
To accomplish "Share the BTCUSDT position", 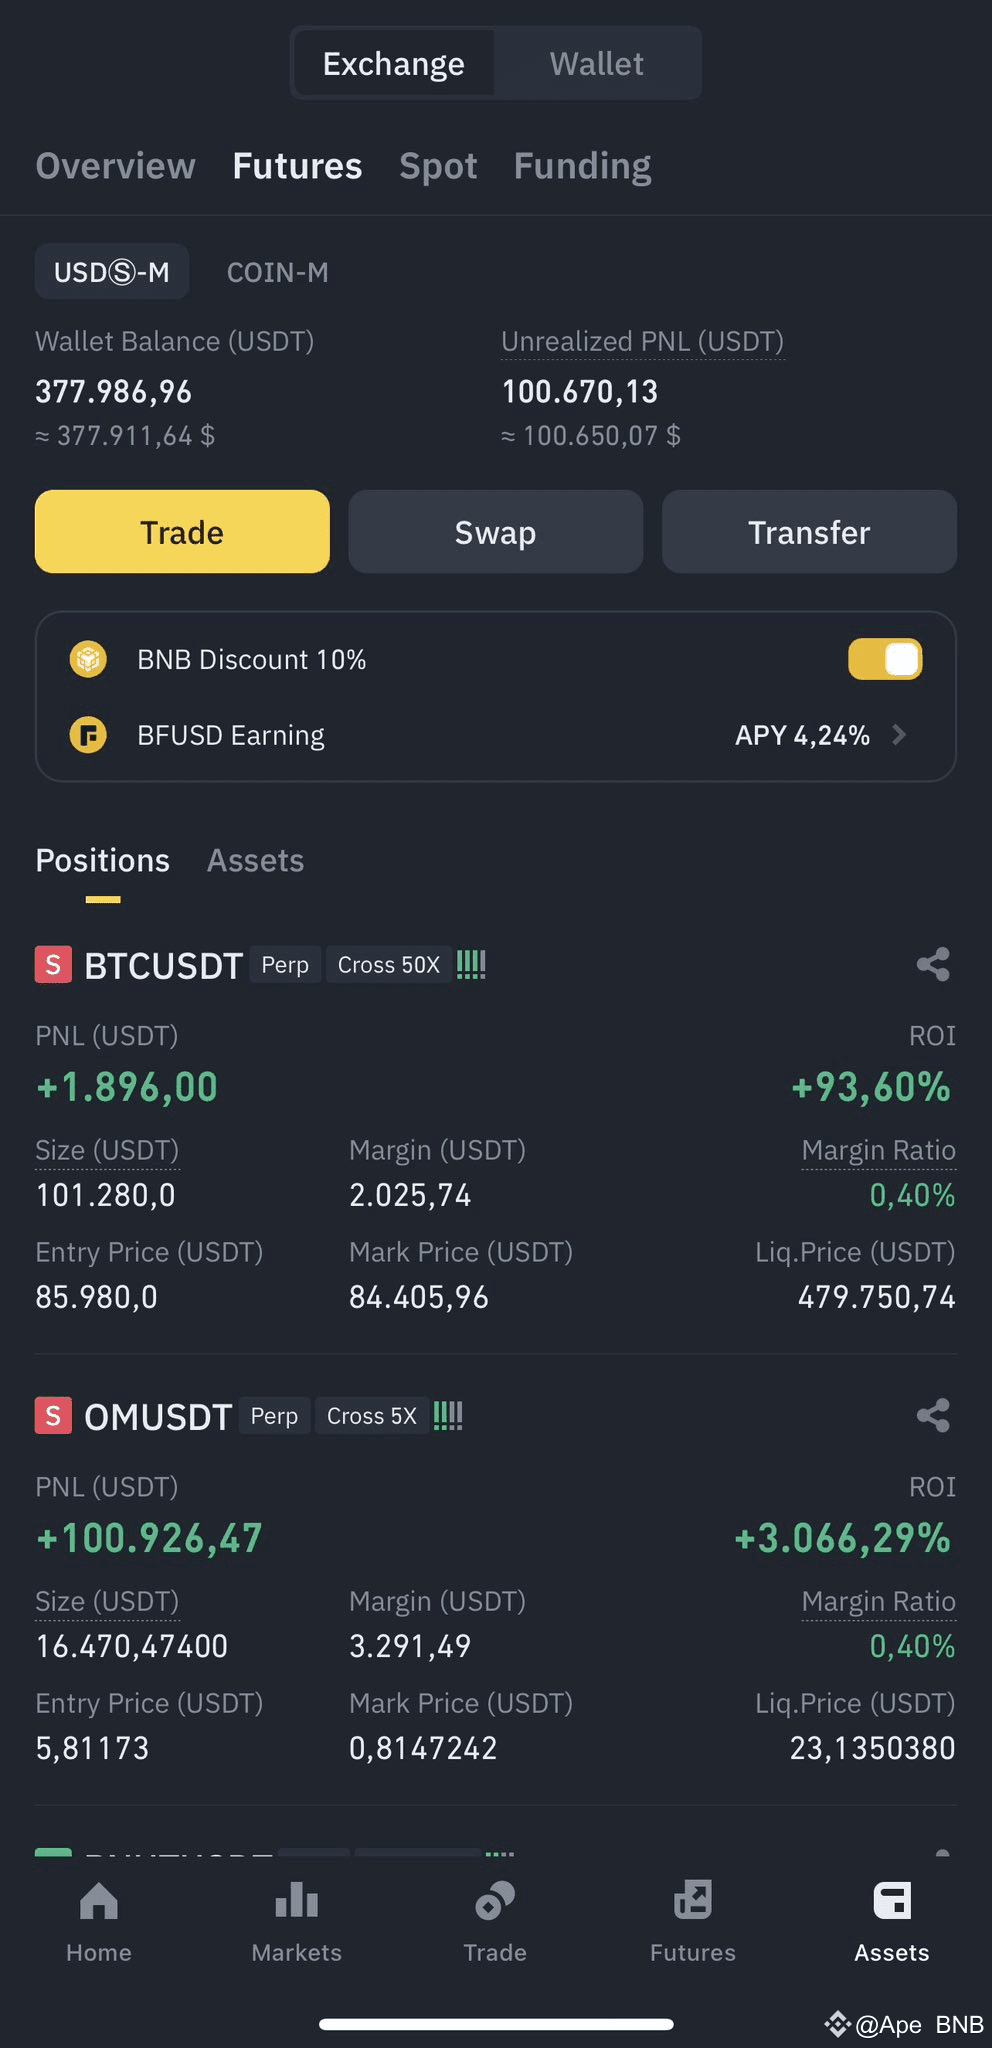I will [933, 965].
